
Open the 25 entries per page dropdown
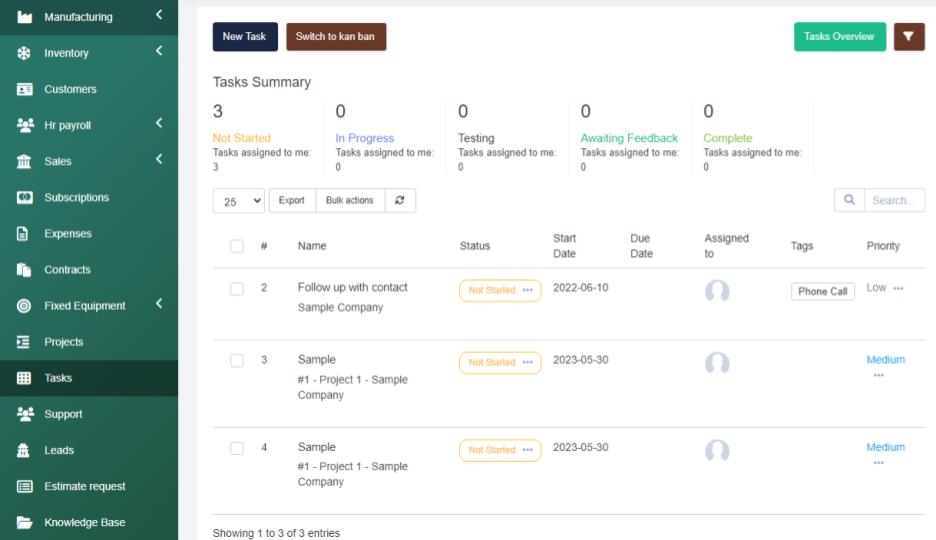tap(238, 201)
